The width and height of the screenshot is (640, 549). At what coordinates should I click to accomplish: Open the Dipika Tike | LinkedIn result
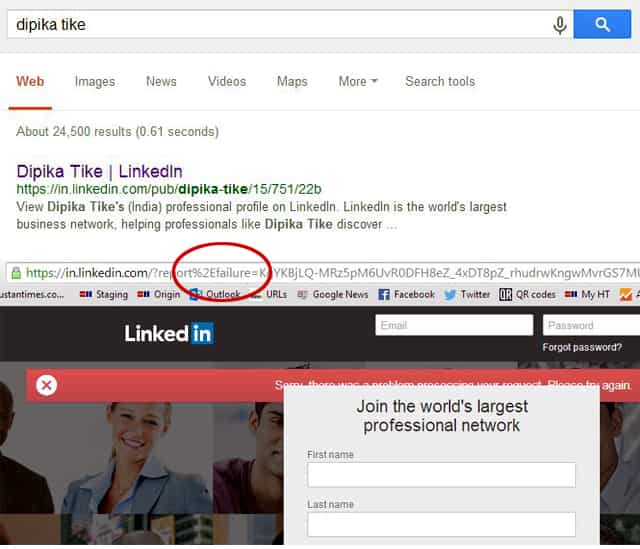100,171
